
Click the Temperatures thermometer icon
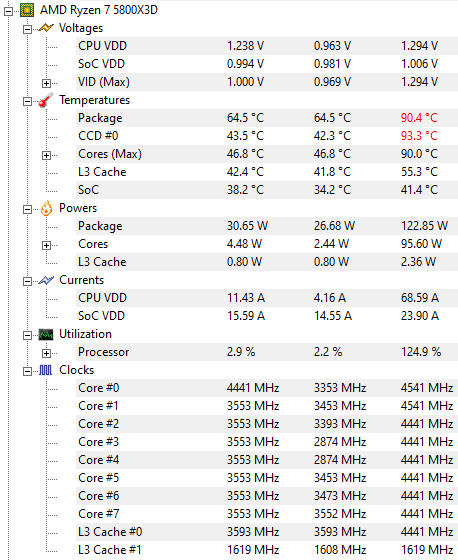pyautogui.click(x=46, y=100)
